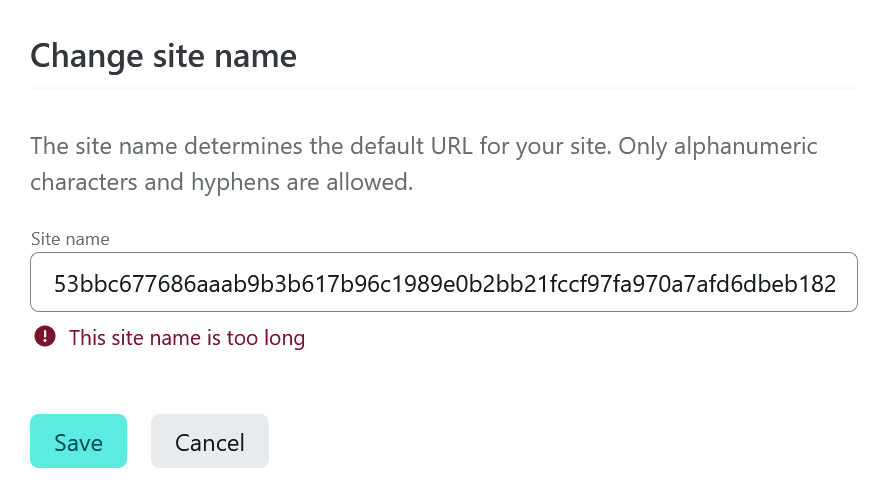The image size is (887, 499).
Task: Click the description paragraph about default URL
Action: coord(424,164)
